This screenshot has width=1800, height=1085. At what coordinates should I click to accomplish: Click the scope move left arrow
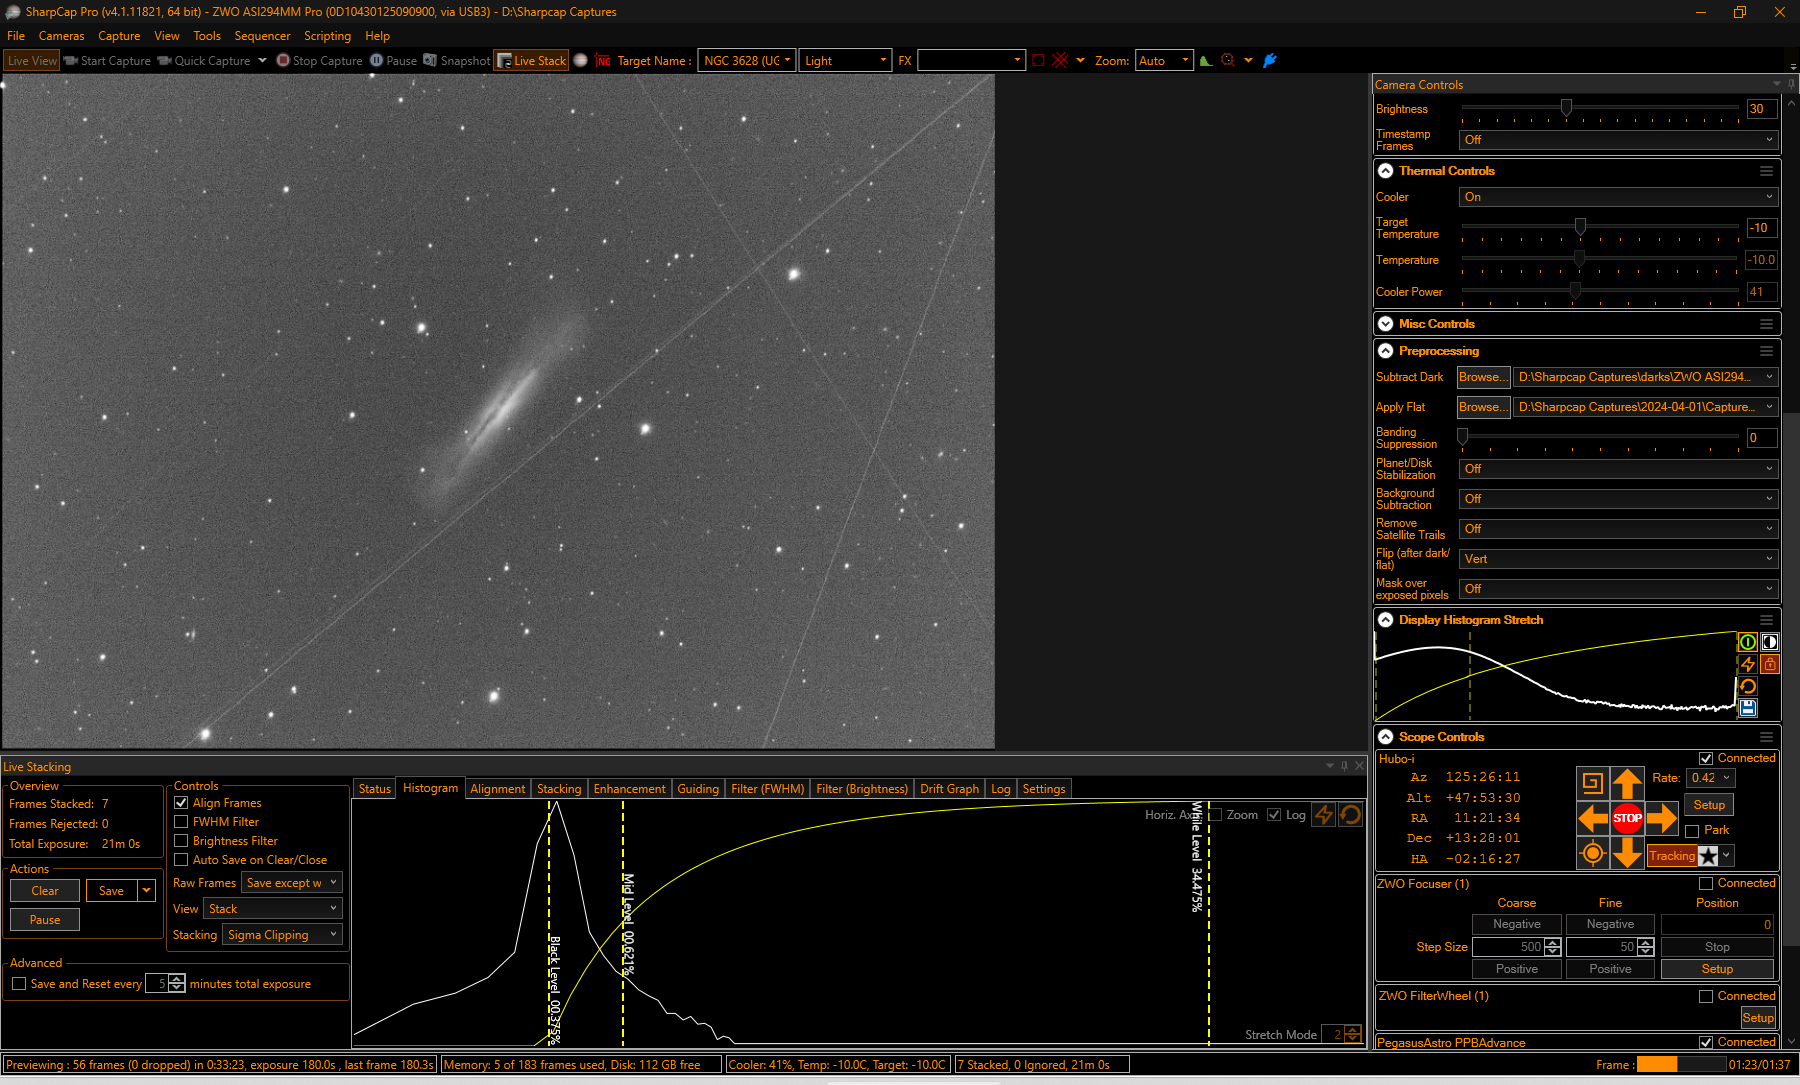pos(1593,818)
